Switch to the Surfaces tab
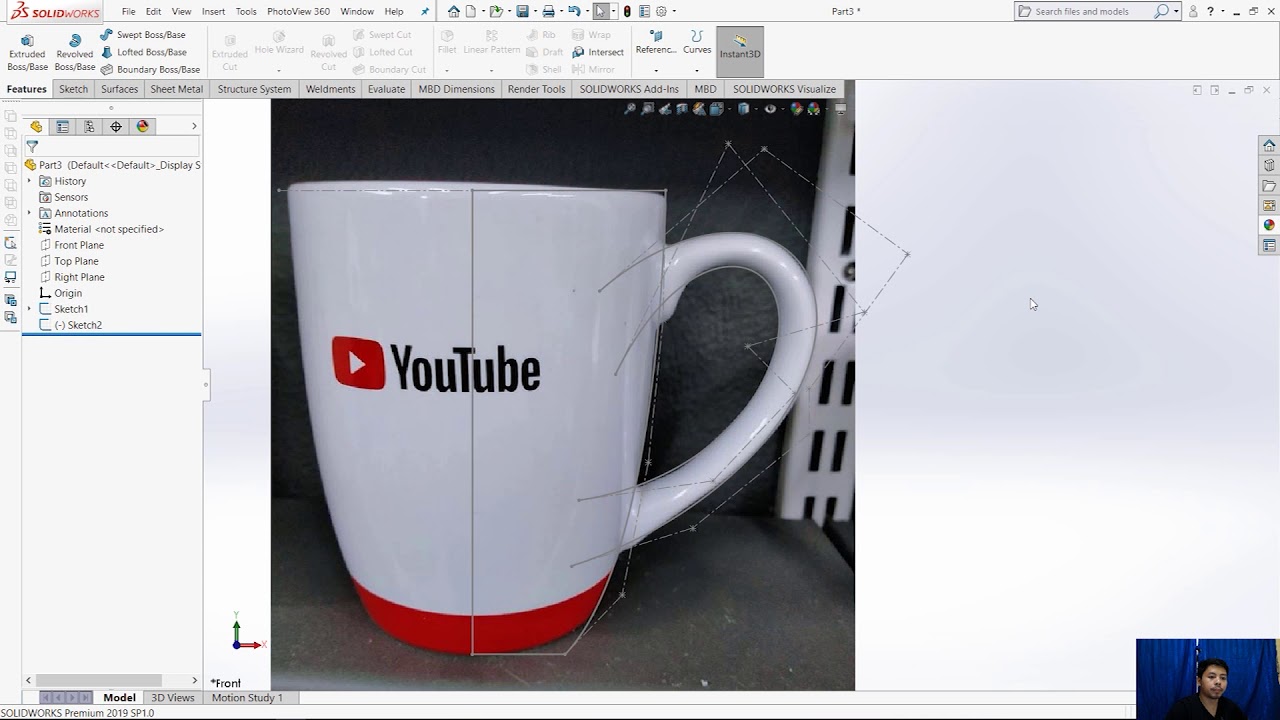This screenshot has width=1280, height=720. pos(119,89)
